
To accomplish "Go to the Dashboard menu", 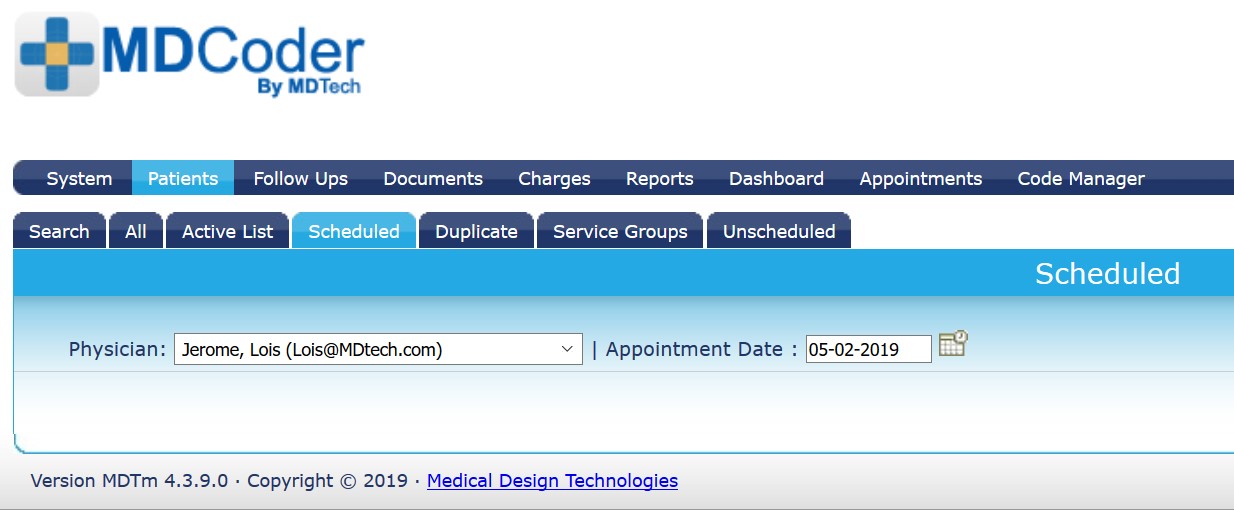I will click(776, 178).
